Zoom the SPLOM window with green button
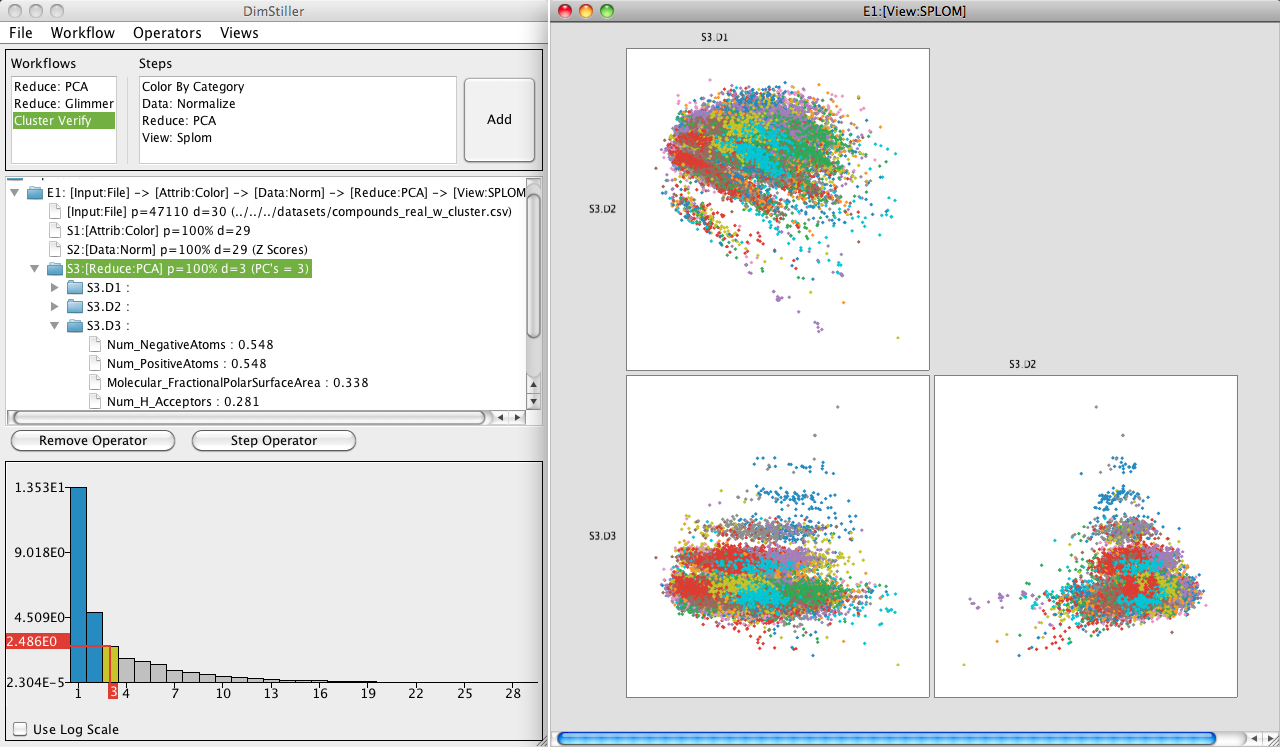This screenshot has width=1280, height=747. 606,11
